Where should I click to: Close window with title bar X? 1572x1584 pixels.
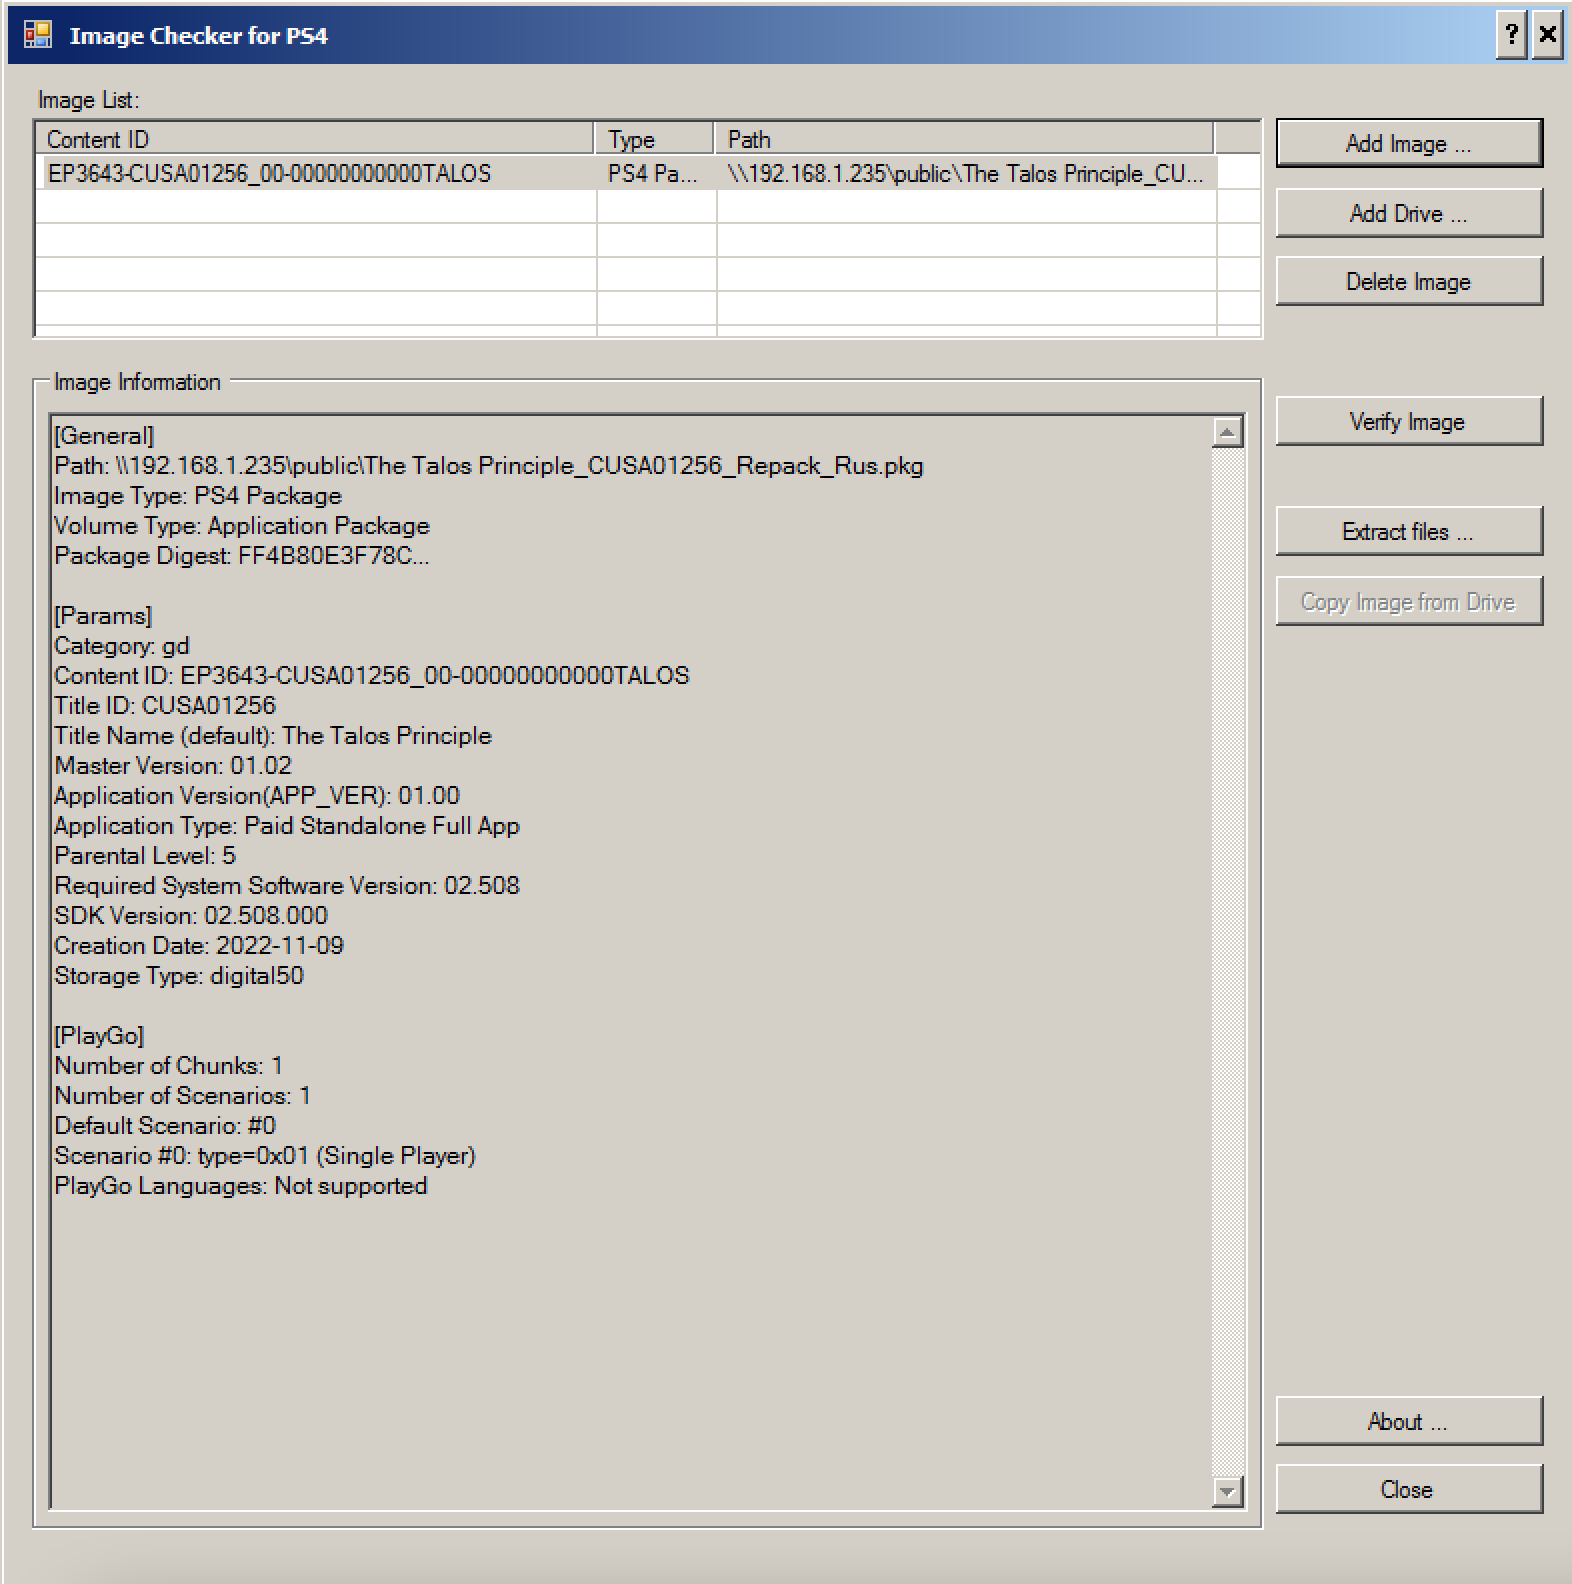point(1547,35)
